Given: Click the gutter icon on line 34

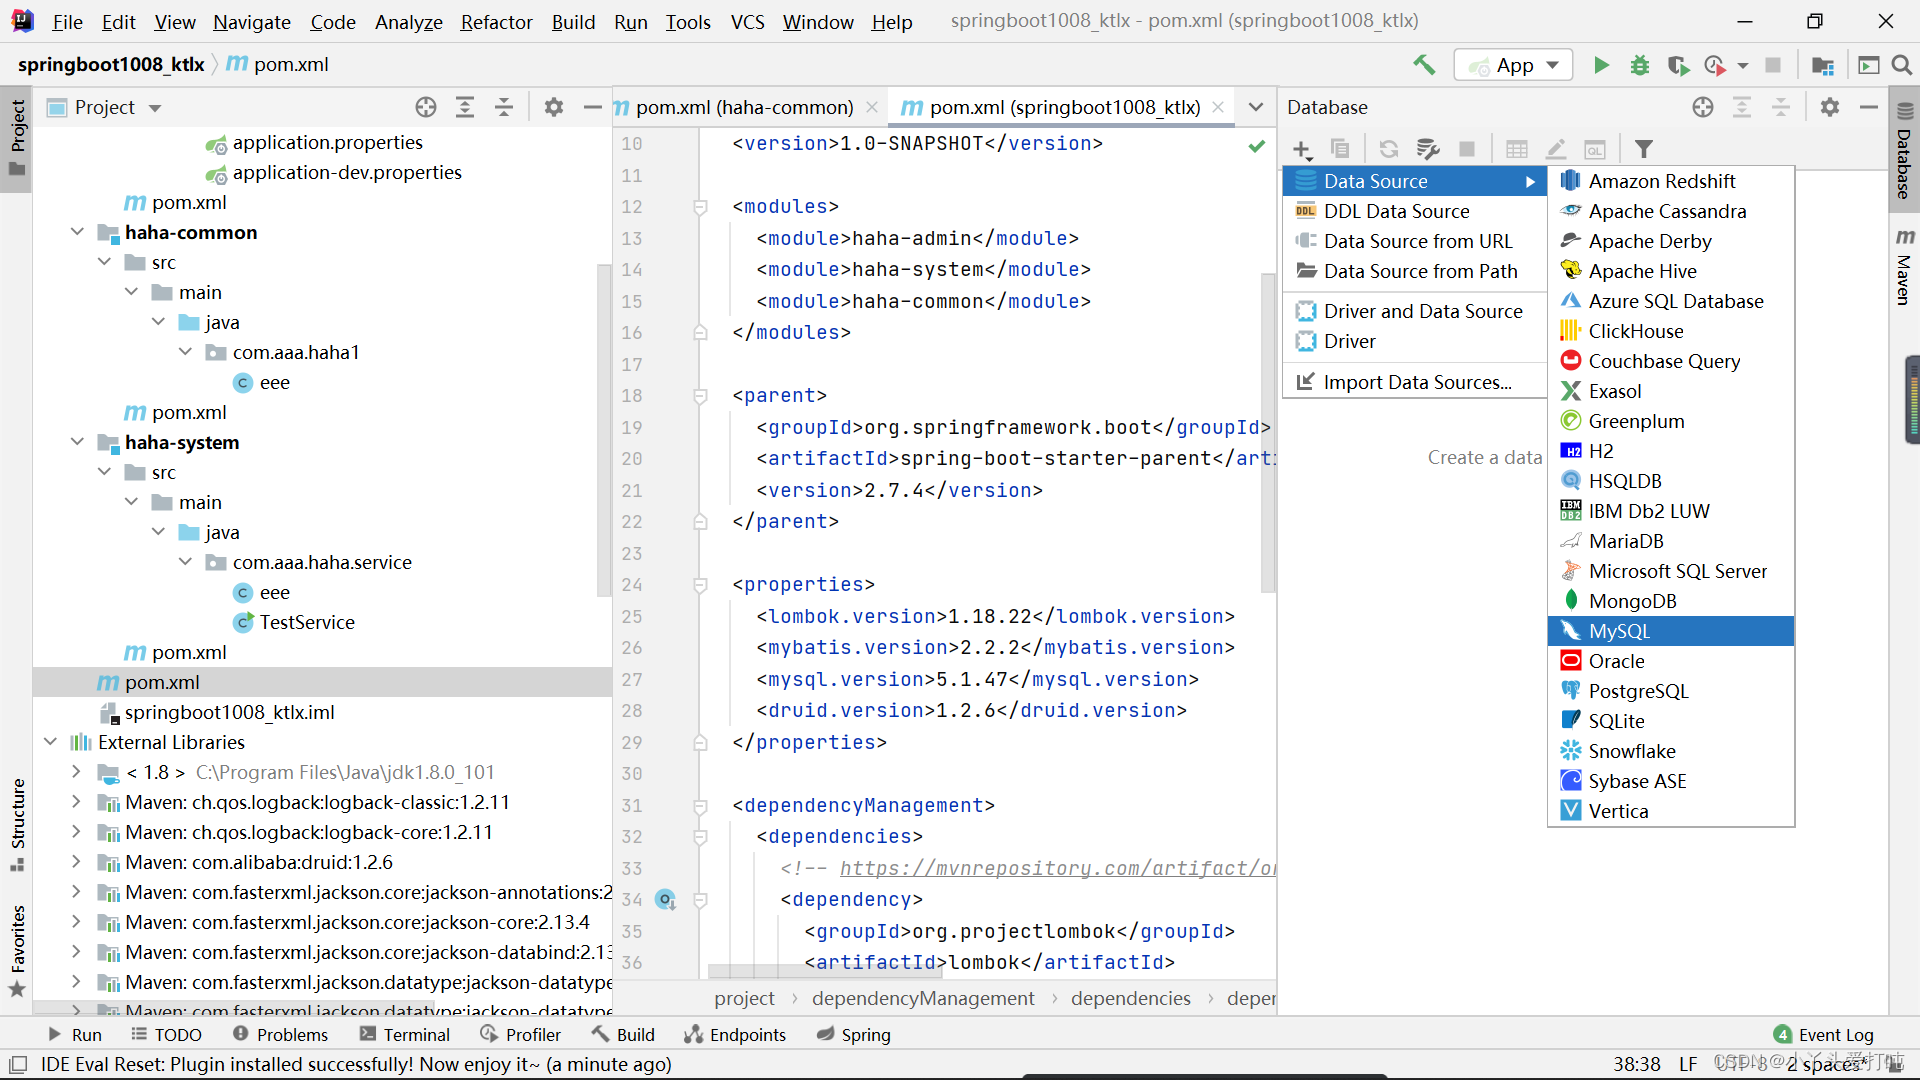Looking at the screenshot, I should coord(666,899).
